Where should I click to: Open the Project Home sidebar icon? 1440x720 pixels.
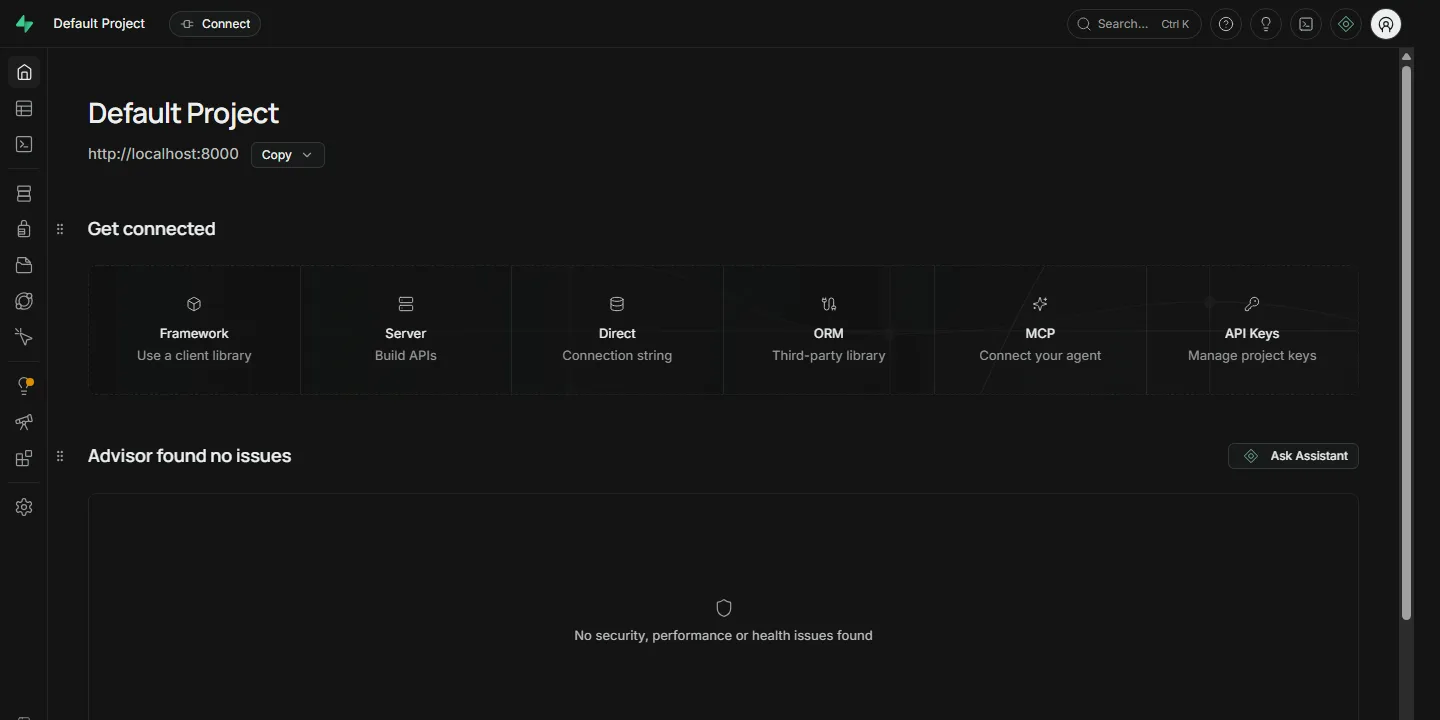[x=24, y=72]
